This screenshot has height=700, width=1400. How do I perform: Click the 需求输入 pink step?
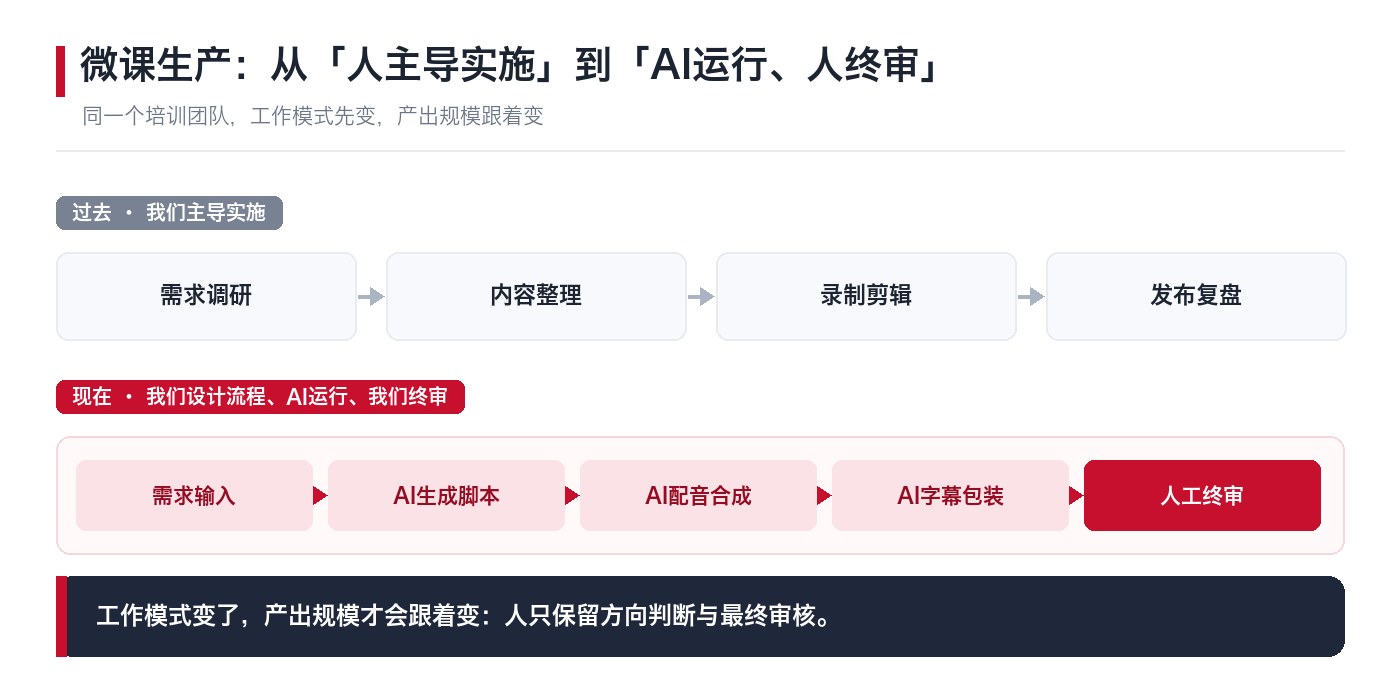(x=194, y=495)
